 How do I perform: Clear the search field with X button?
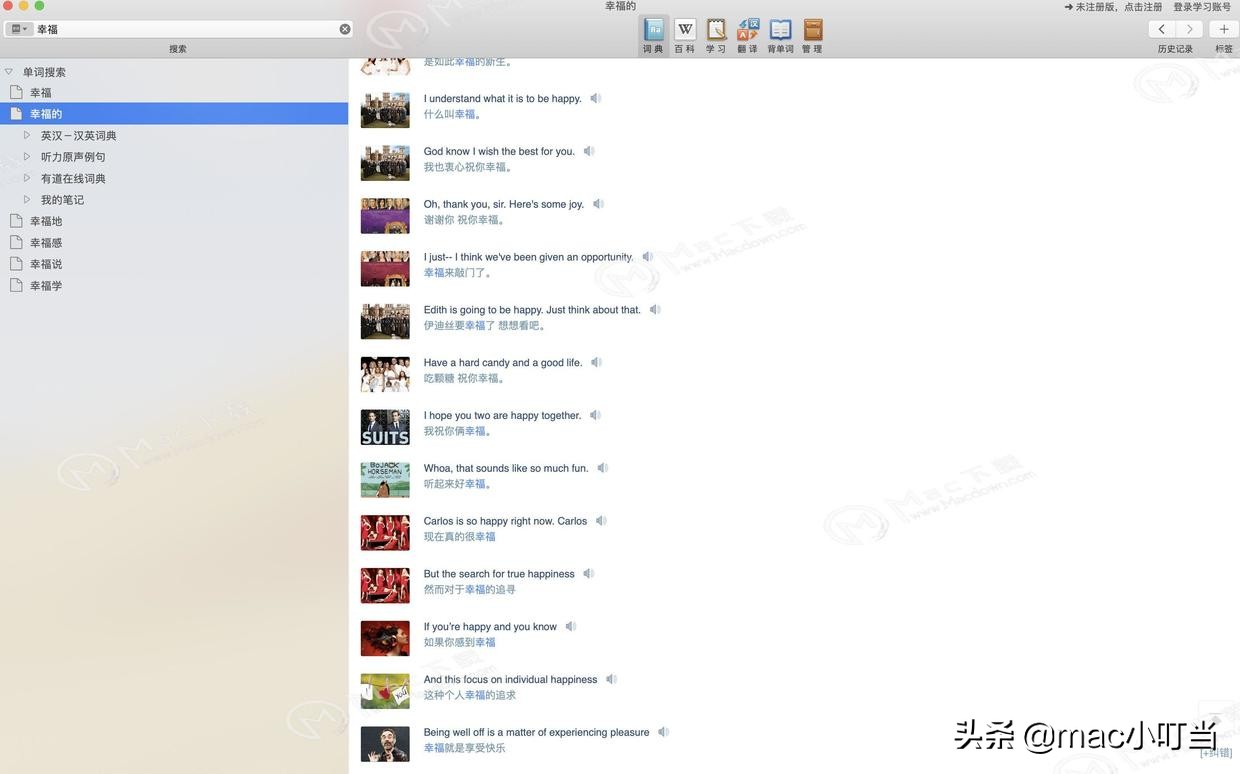tap(345, 29)
